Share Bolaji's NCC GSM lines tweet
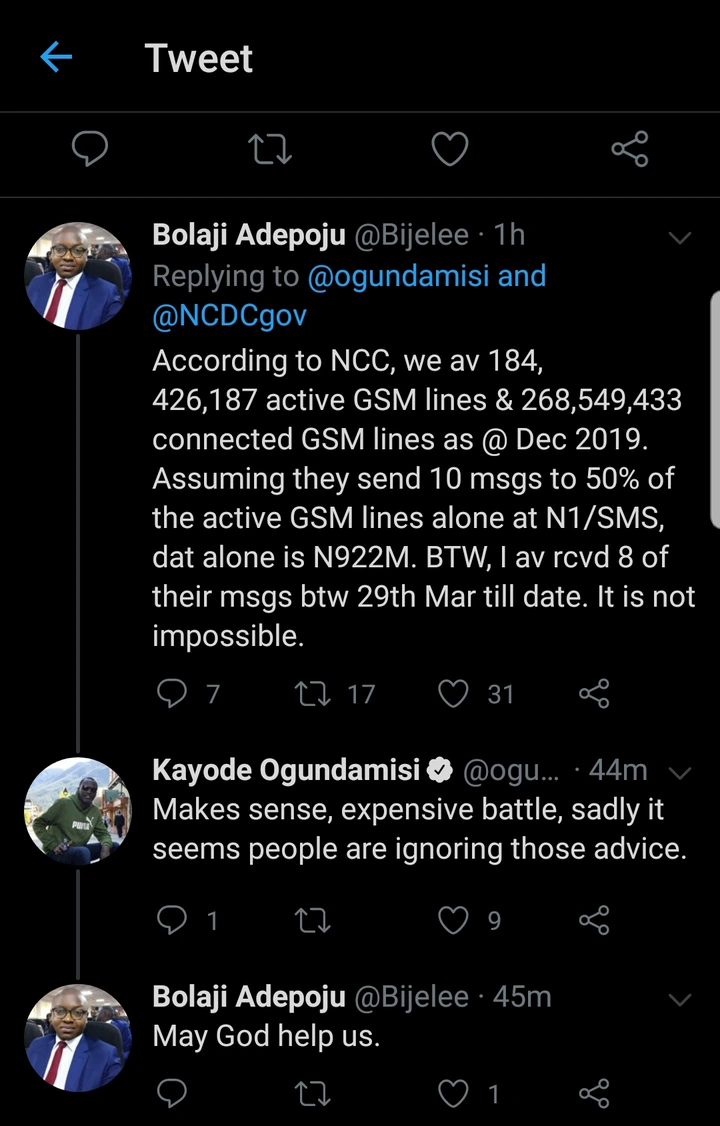720x1126 pixels. tap(594, 693)
